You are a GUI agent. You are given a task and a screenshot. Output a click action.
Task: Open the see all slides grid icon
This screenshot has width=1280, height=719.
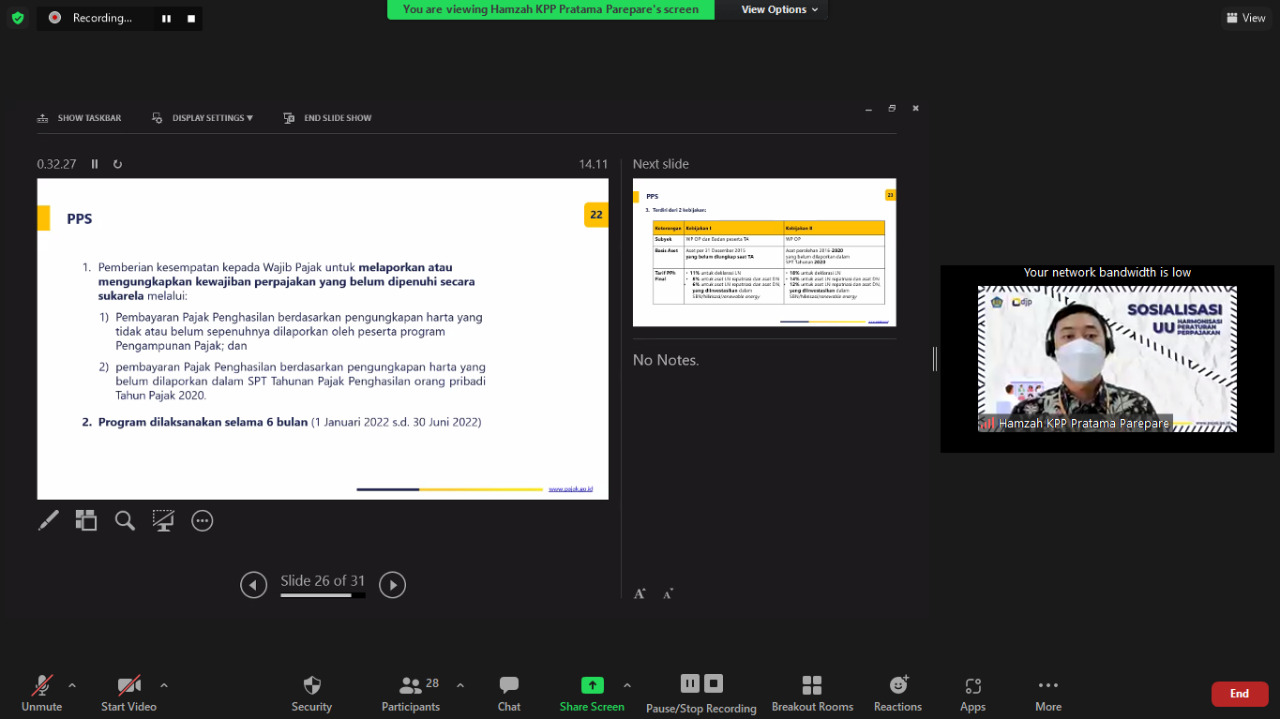[86, 521]
